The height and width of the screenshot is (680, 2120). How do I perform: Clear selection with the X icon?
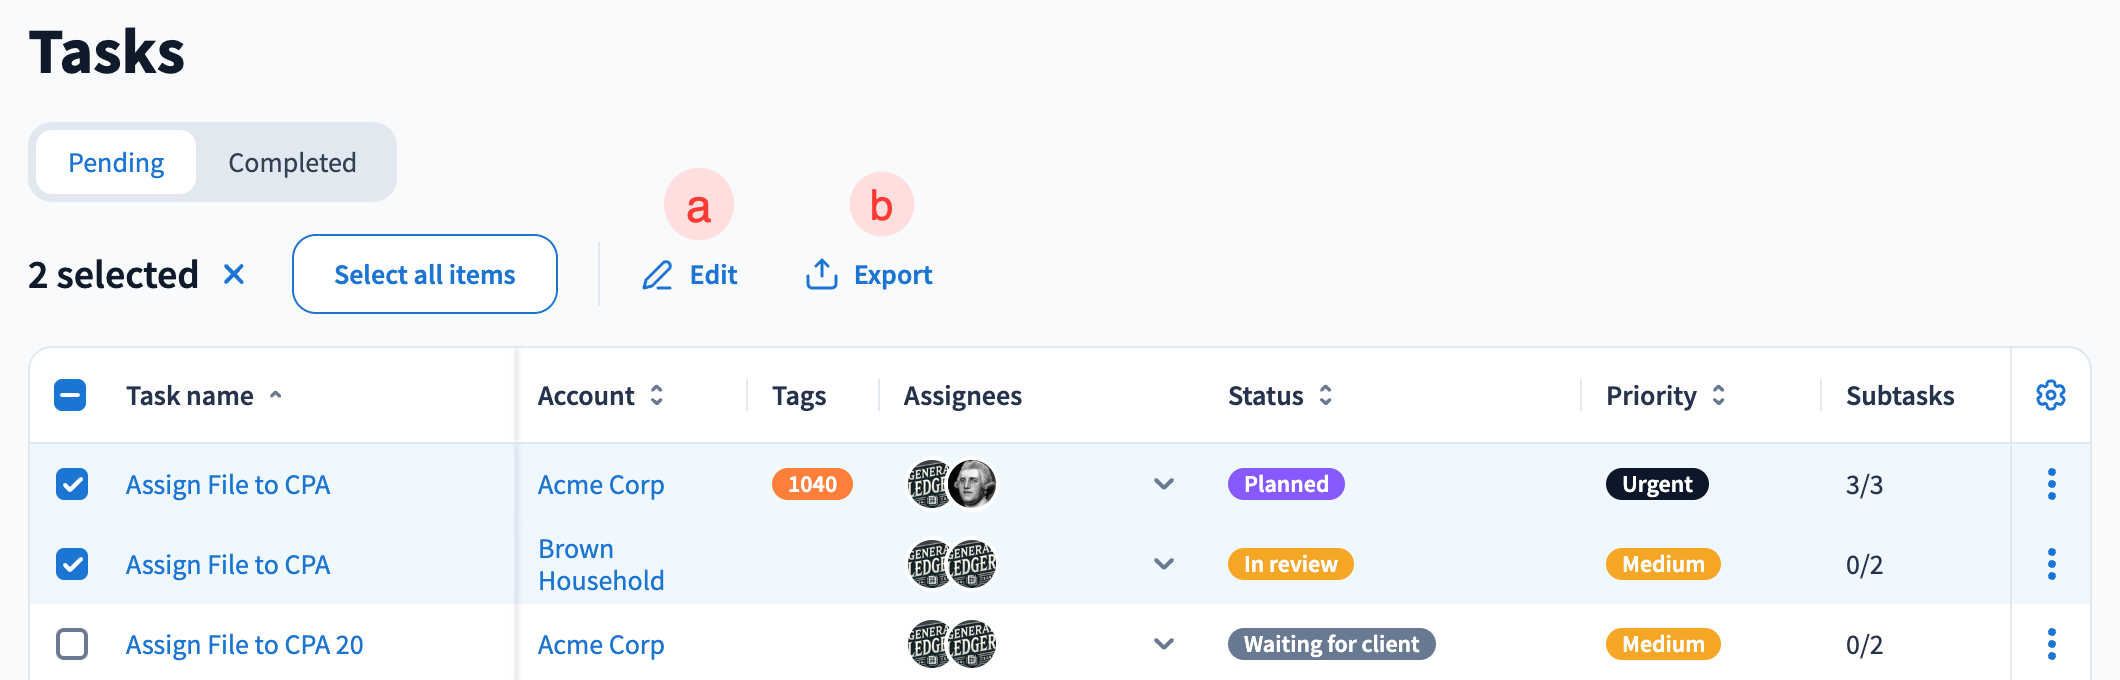pos(234,274)
